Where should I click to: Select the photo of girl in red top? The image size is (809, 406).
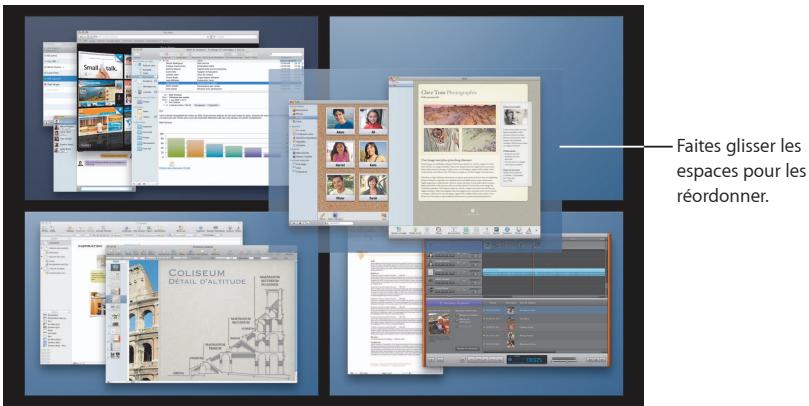(373, 121)
